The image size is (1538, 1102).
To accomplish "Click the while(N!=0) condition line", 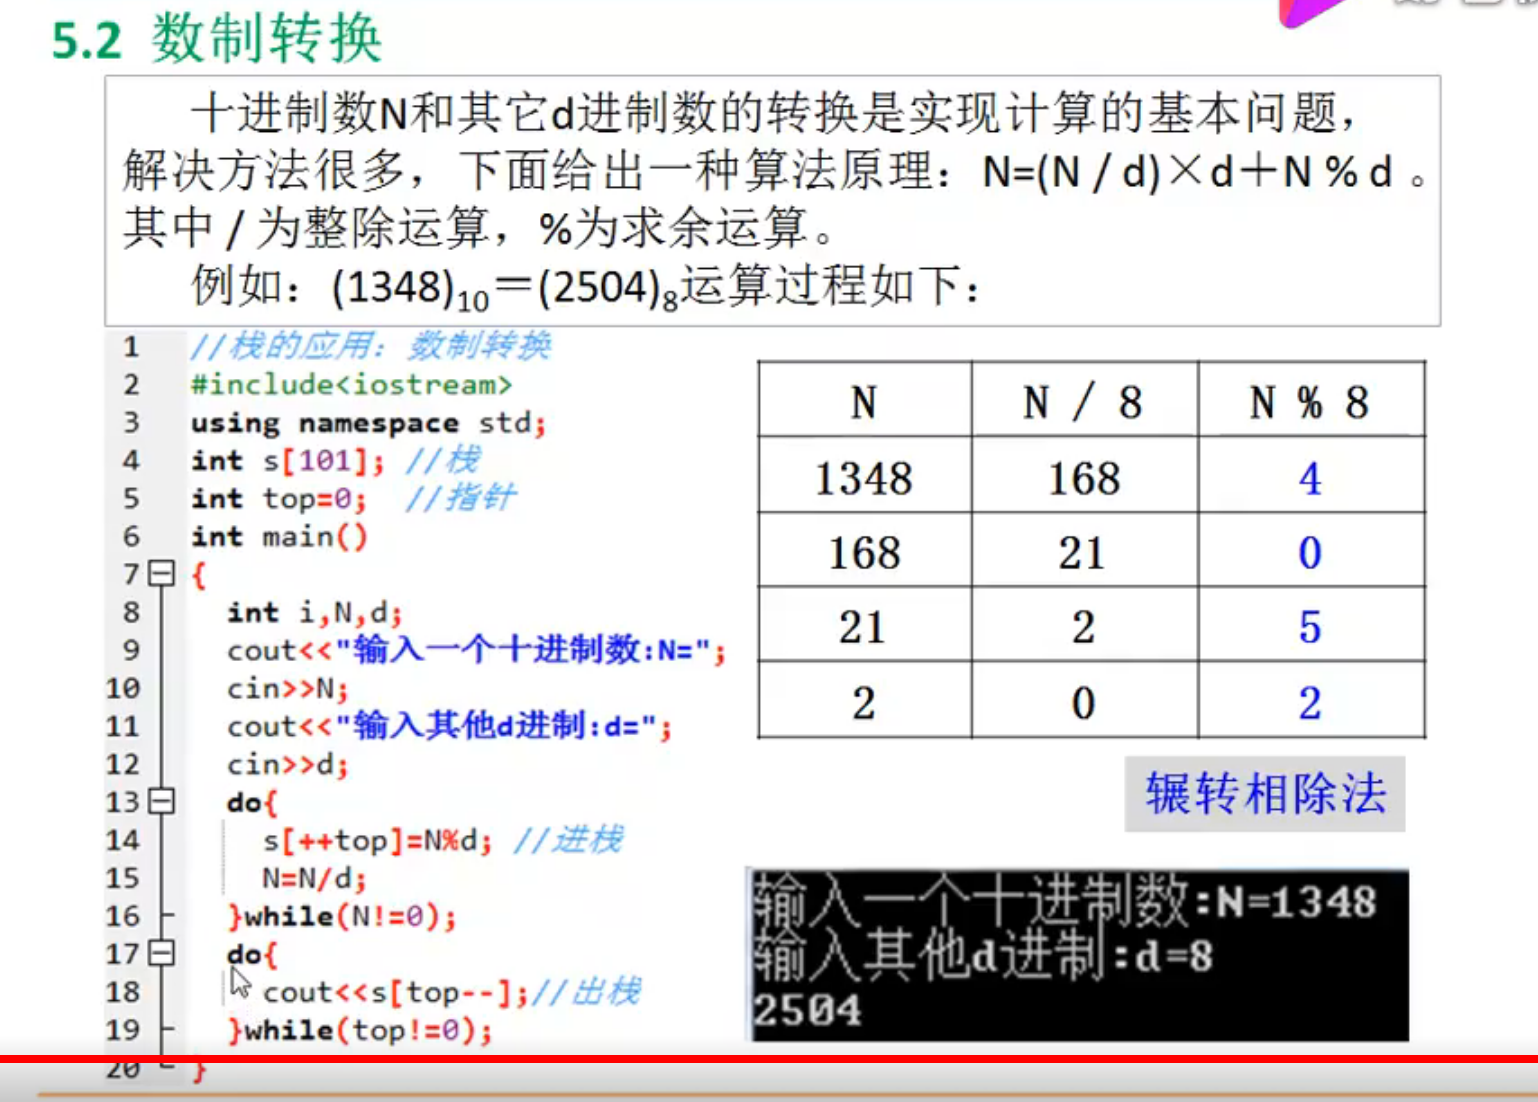I will coord(340,916).
